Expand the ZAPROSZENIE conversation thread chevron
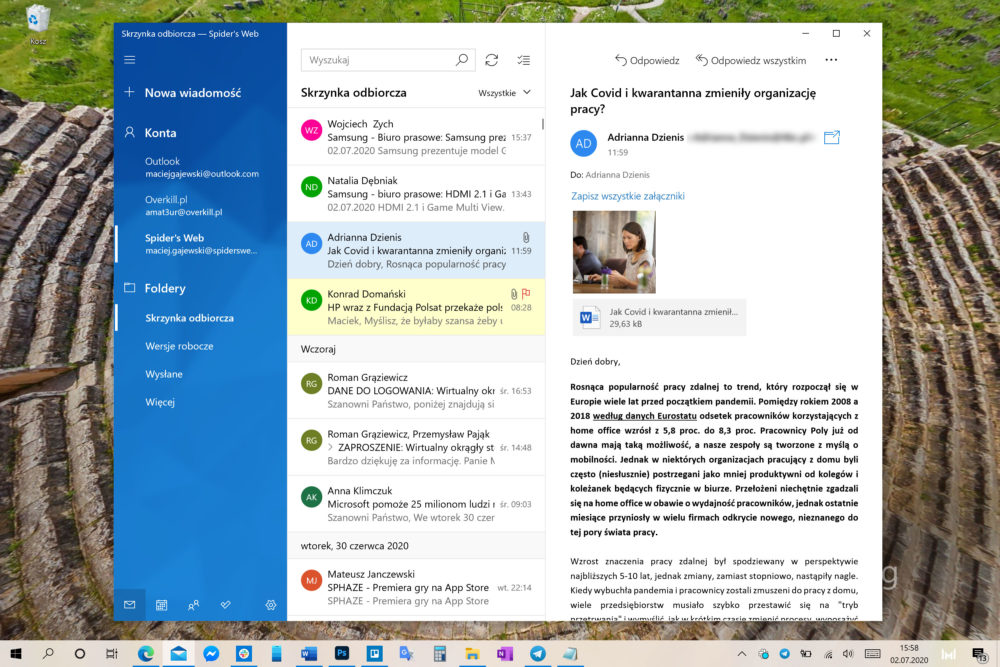 click(330, 447)
